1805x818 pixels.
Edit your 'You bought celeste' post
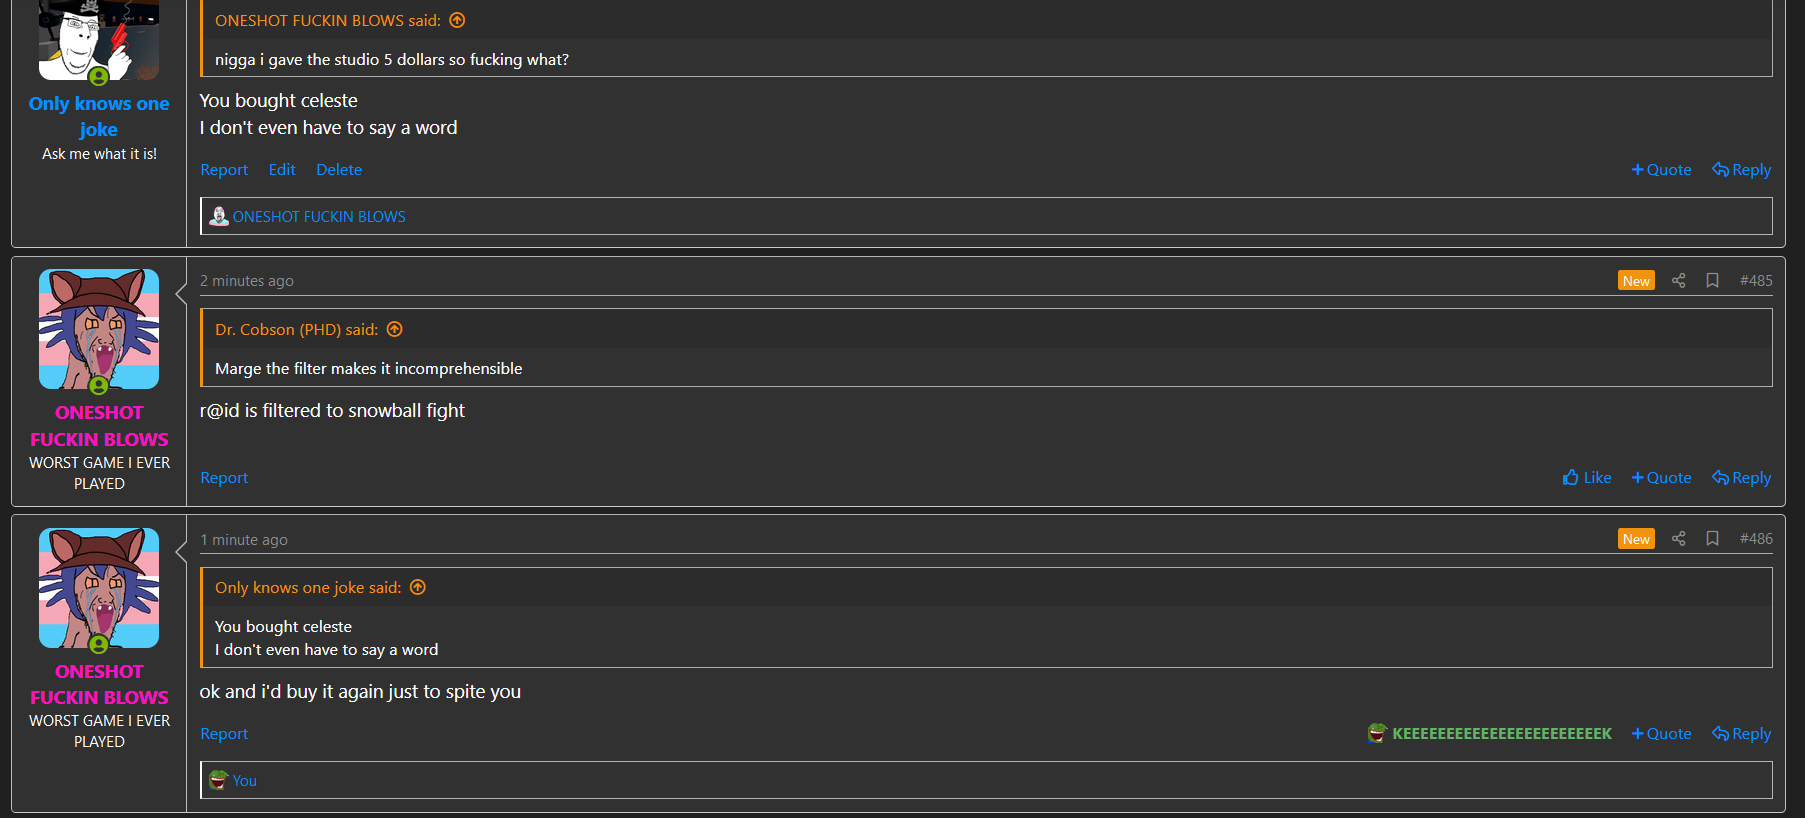[x=282, y=169]
